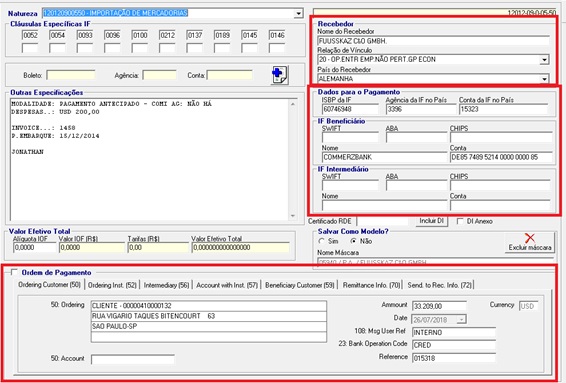Open the Date picker dropdown arrow
Image resolution: width=566 pixels, height=383 pixels.
(461, 319)
